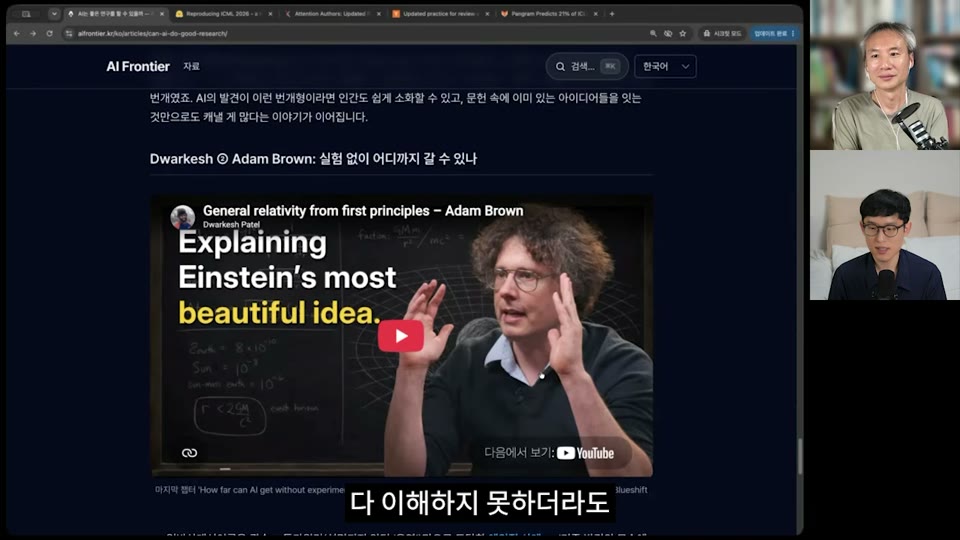Copy video link with the chain icon
Screen dimensions: 960x540
189,453
